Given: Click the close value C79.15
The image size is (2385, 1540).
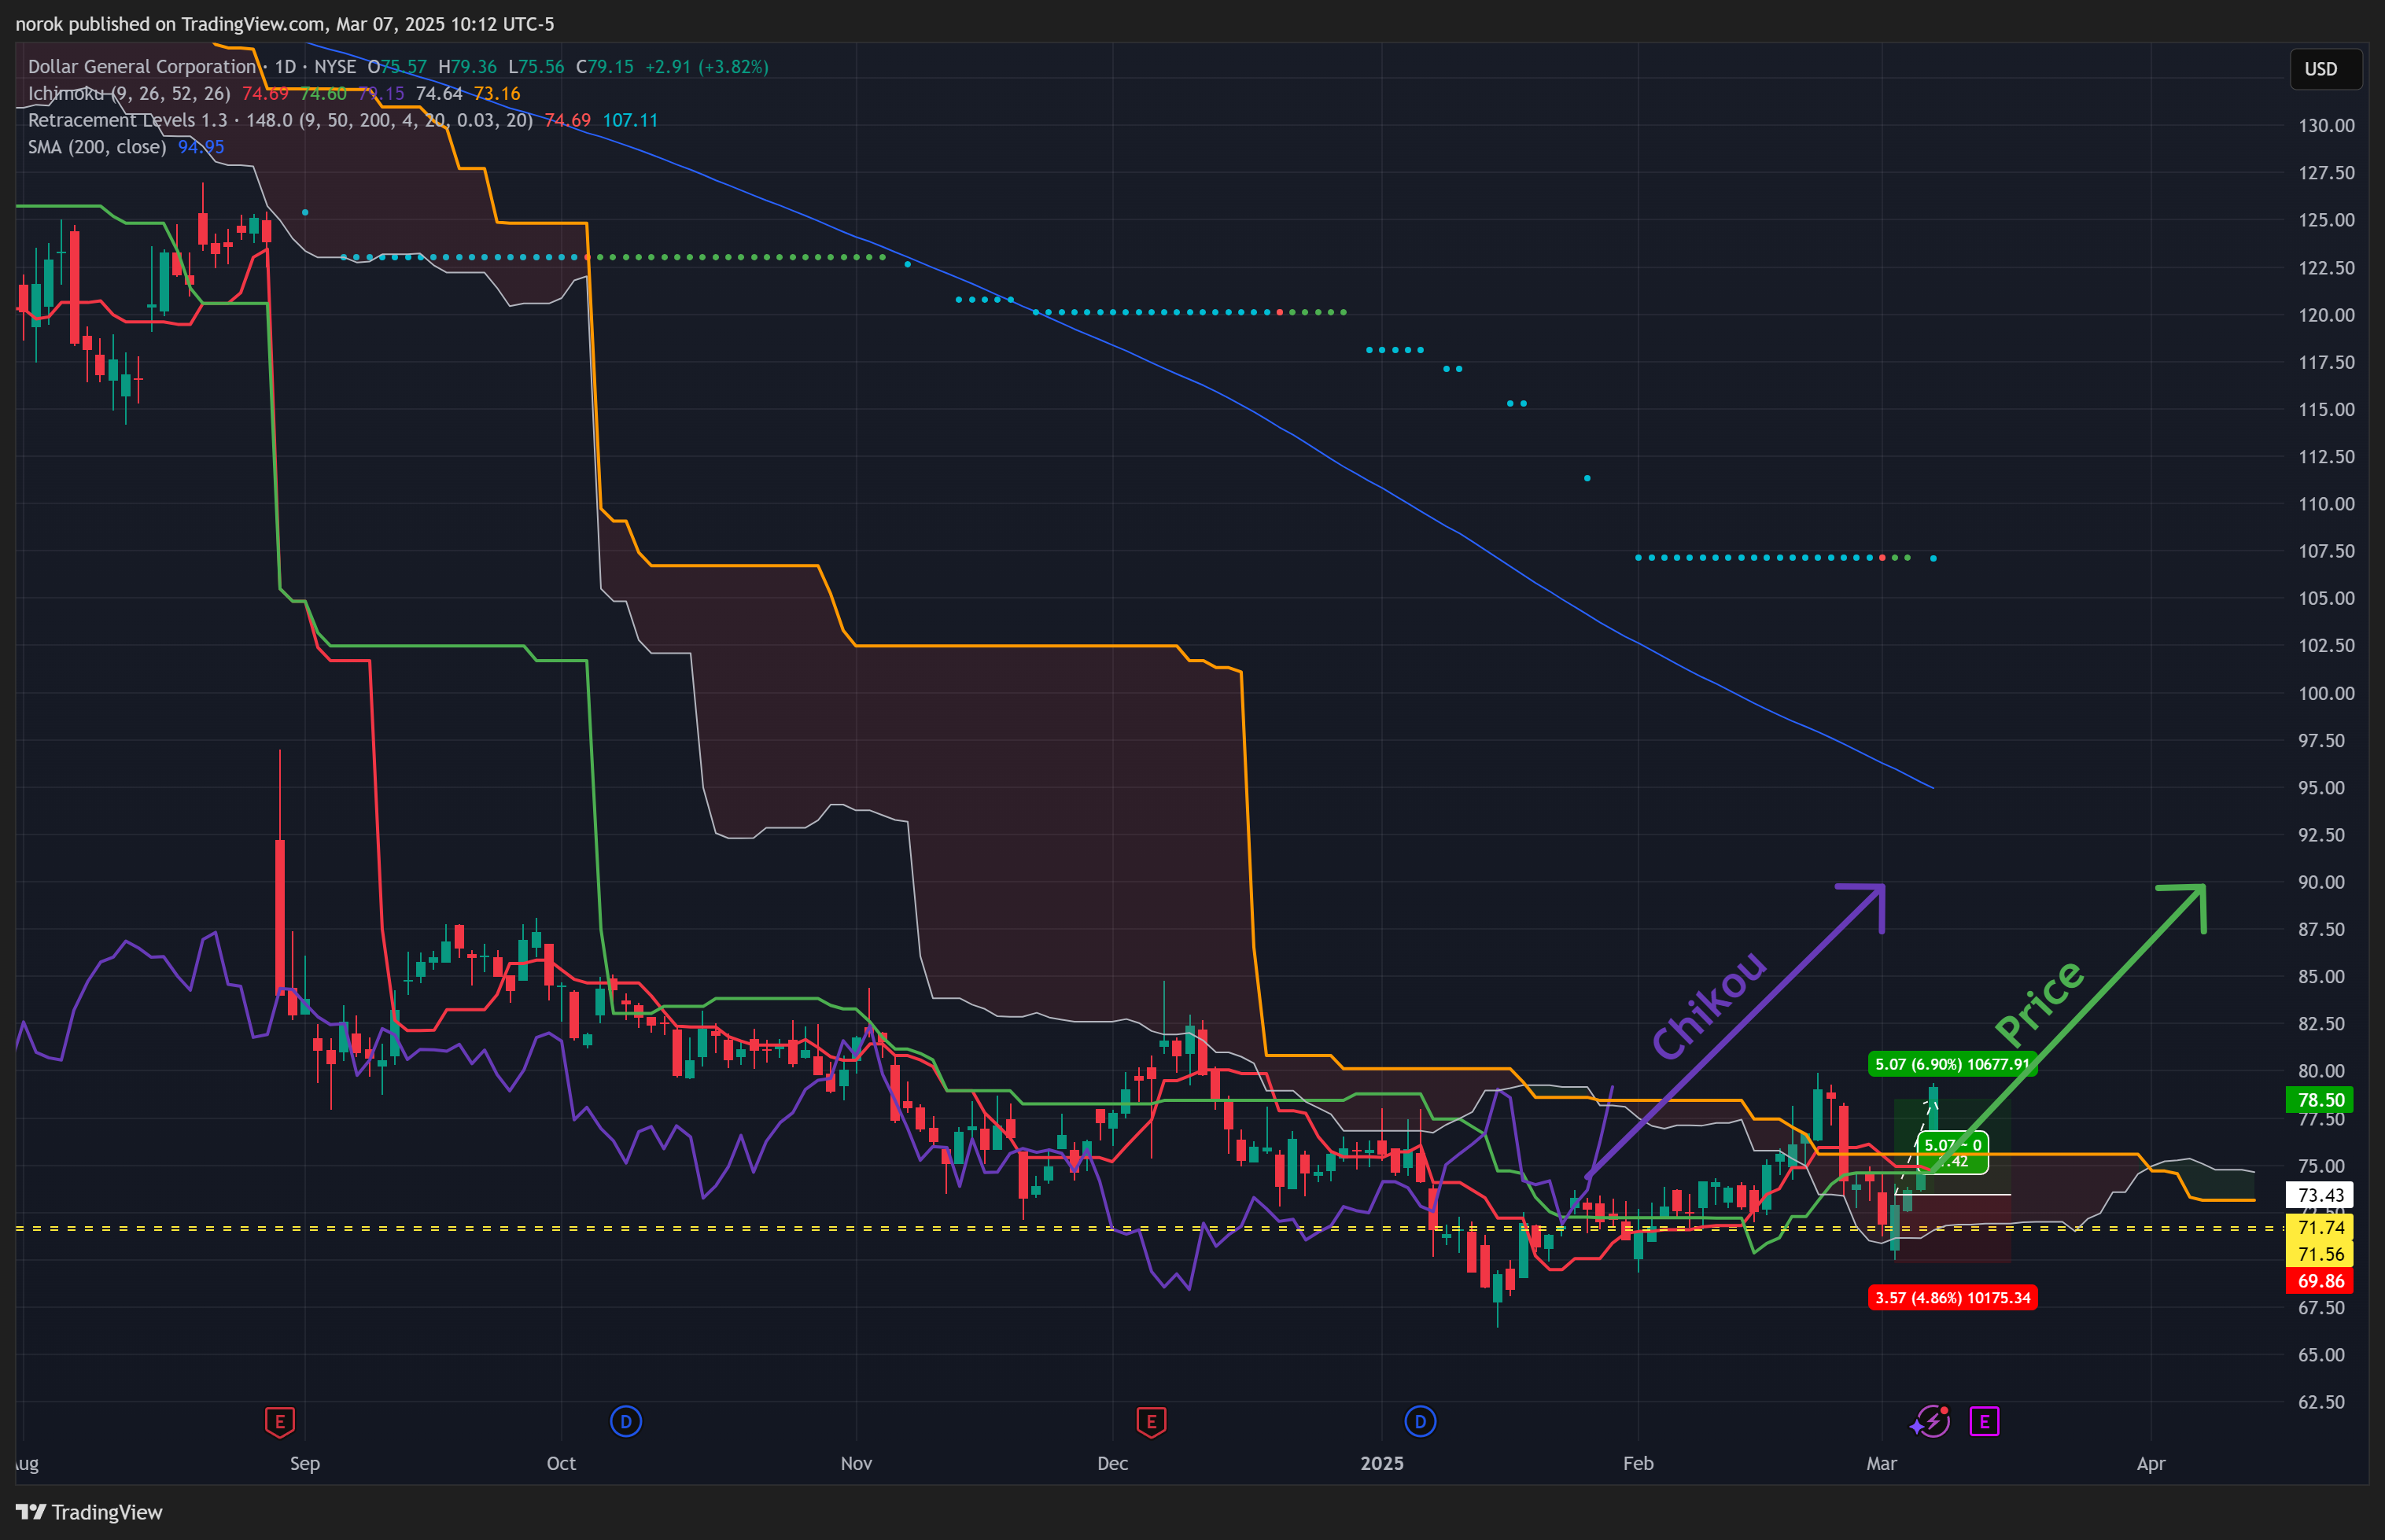Looking at the screenshot, I should point(605,67).
